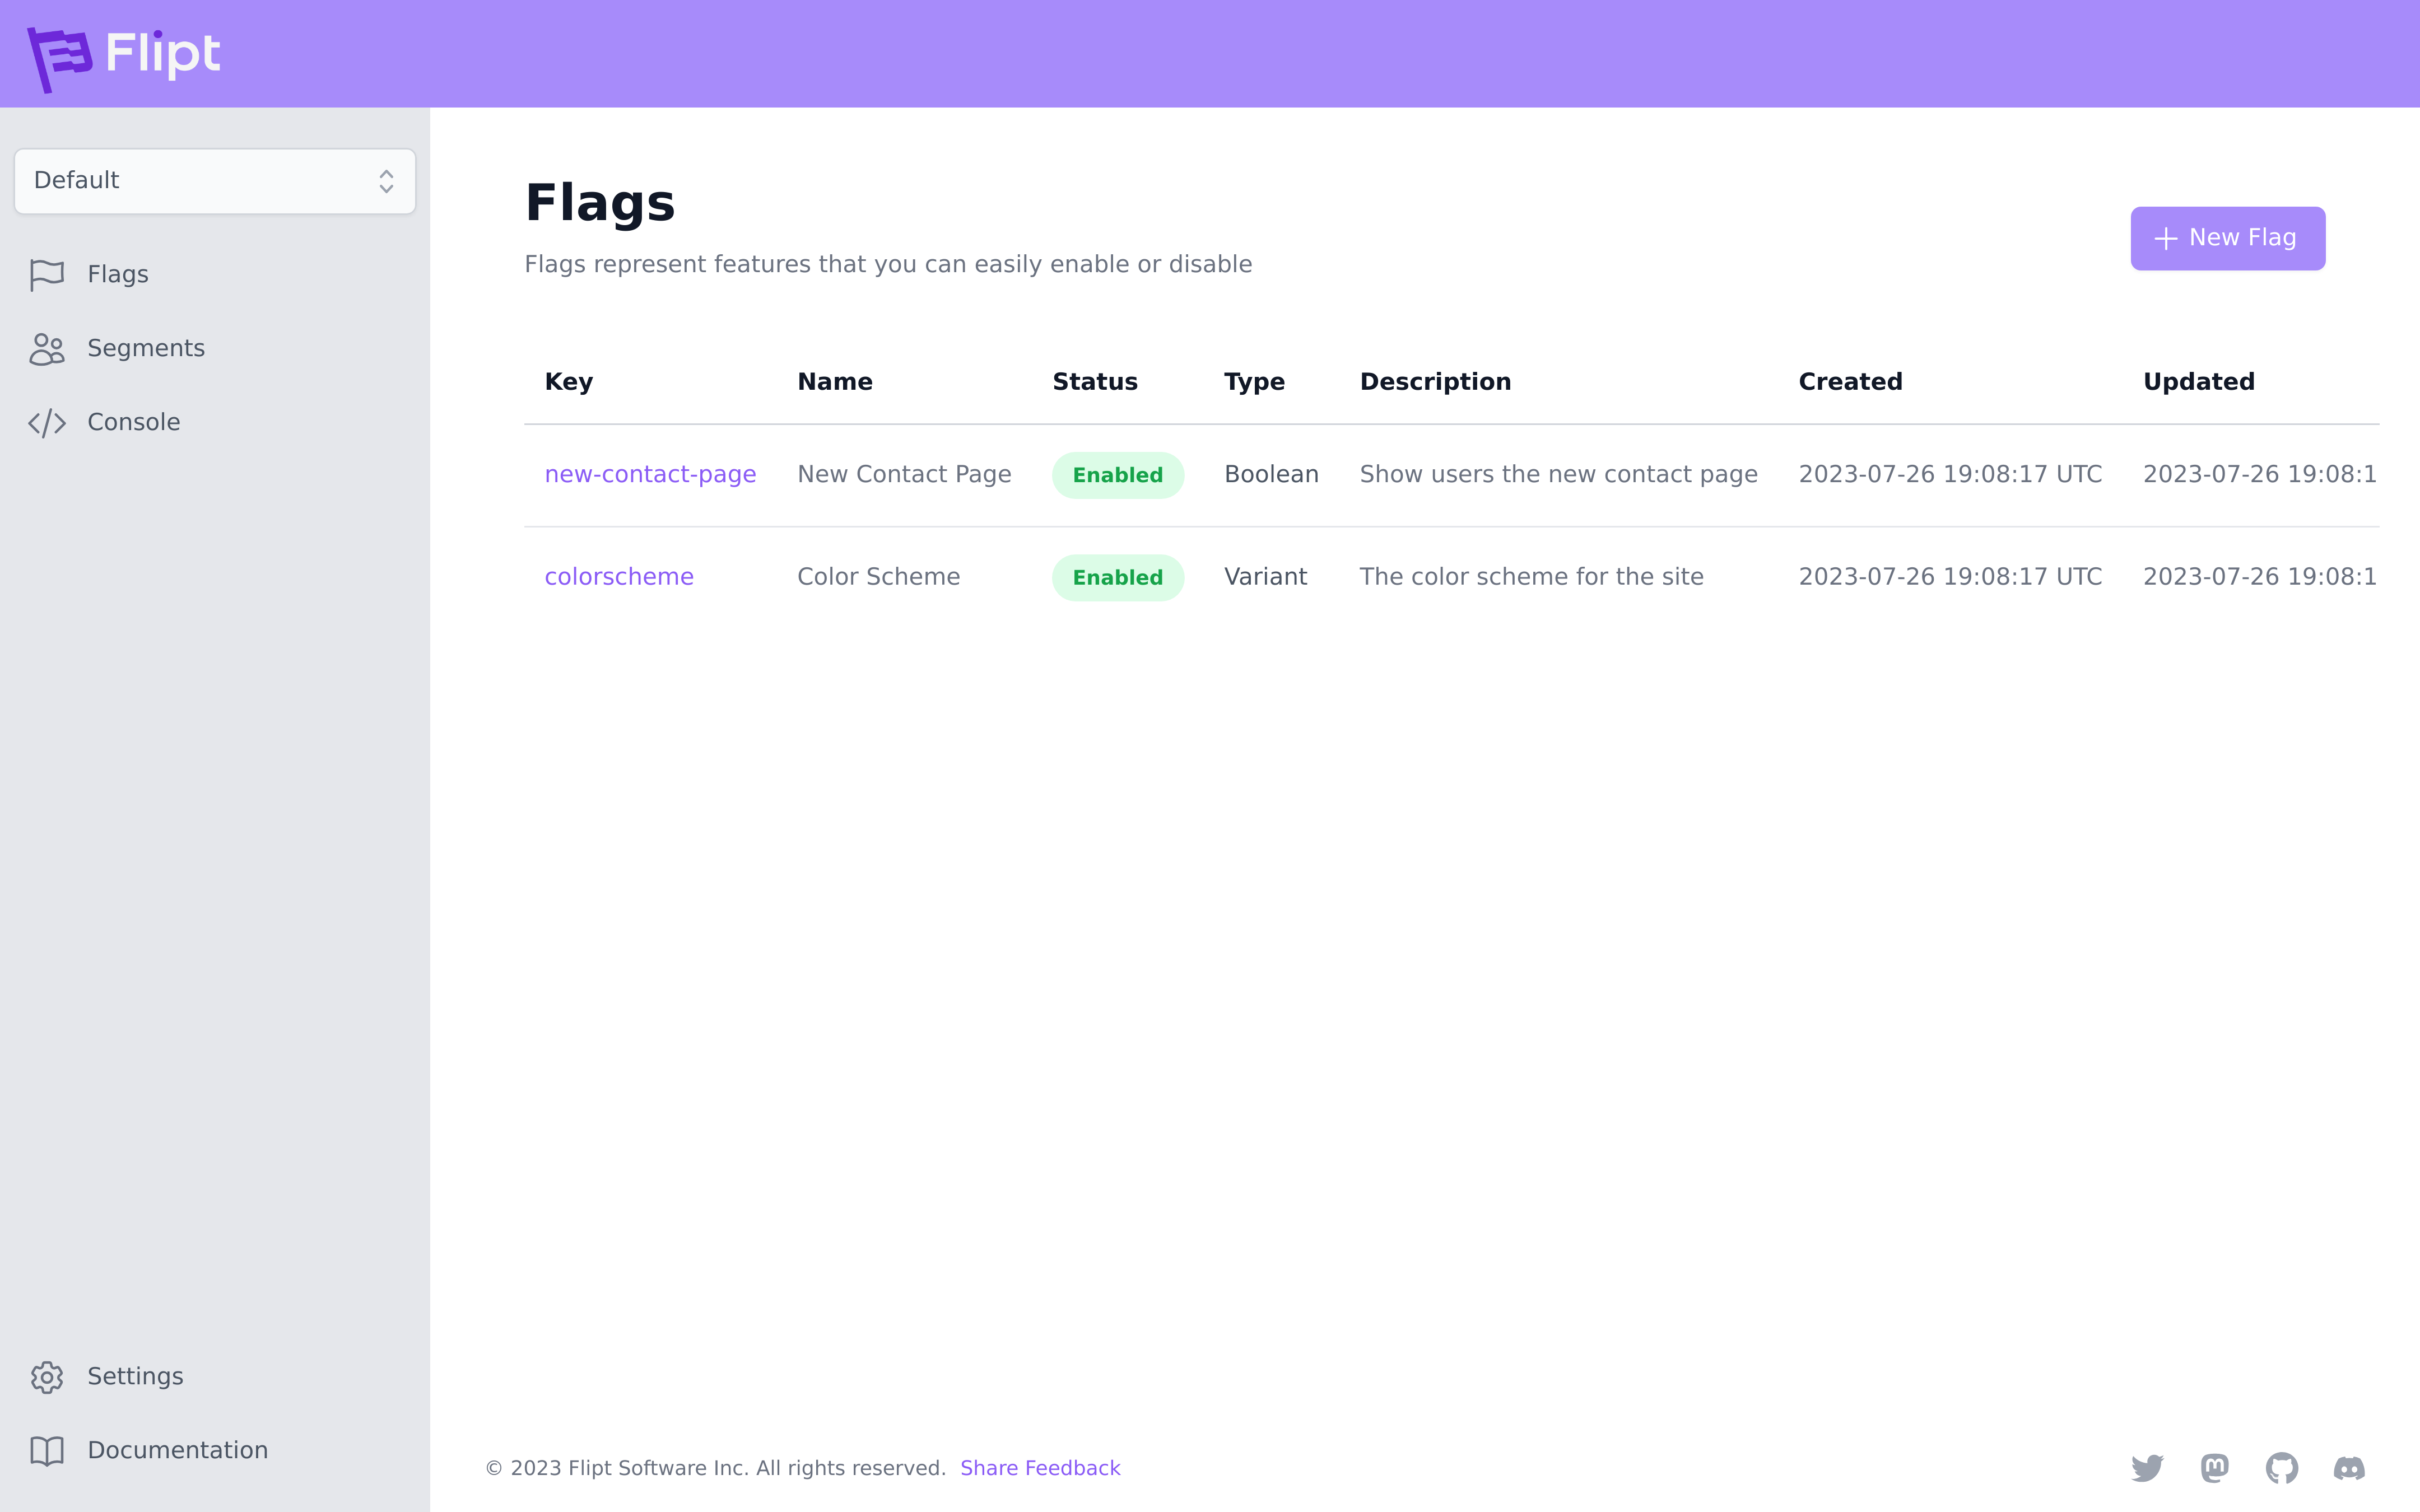Click the namespace selector chevron arrows
This screenshot has width=2420, height=1512.
[386, 181]
